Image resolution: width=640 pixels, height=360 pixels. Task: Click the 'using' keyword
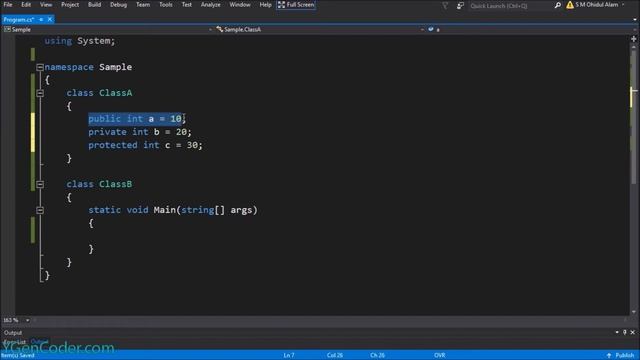tap(58, 41)
